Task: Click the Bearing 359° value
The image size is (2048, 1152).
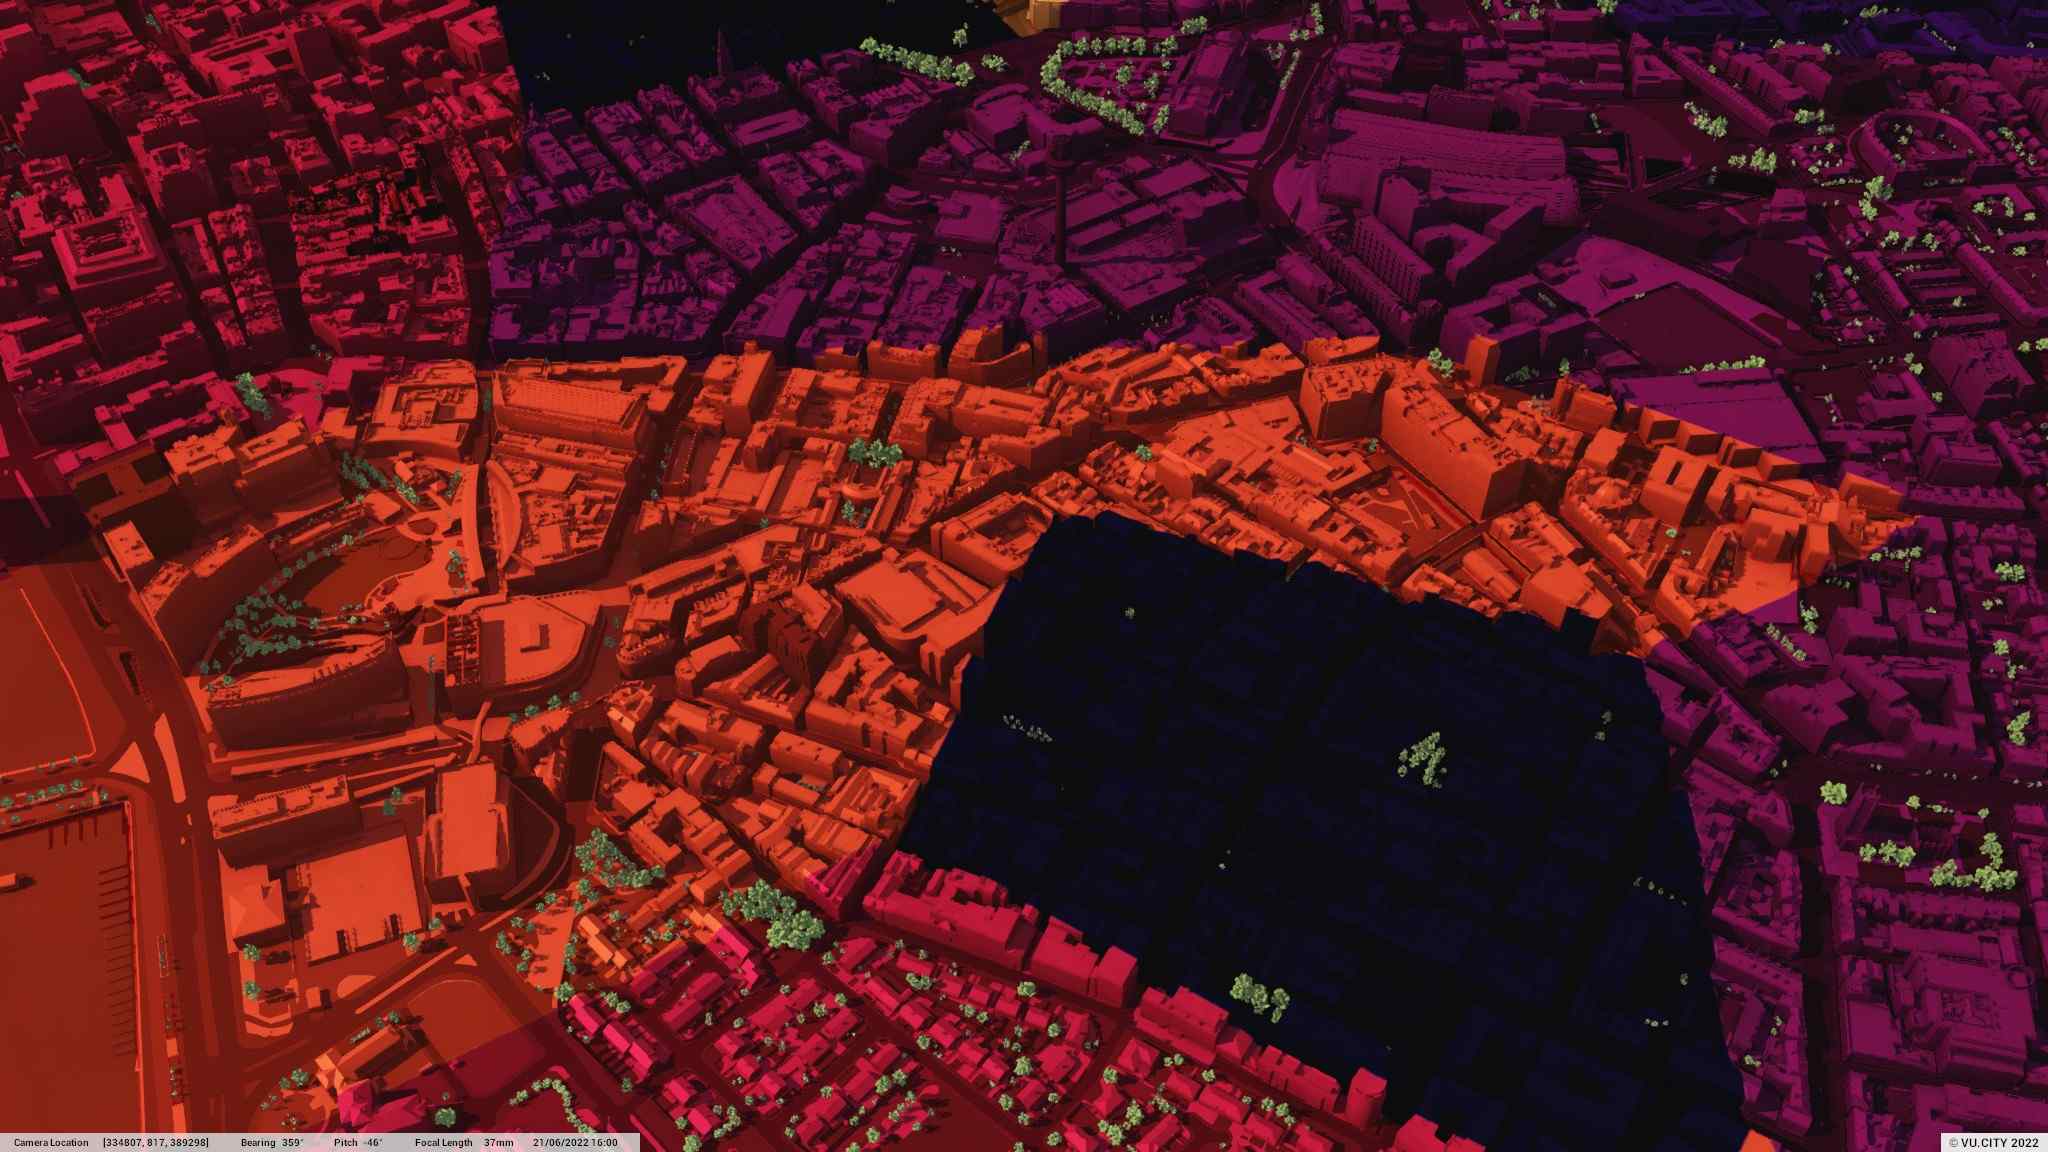Action: pos(272,1142)
